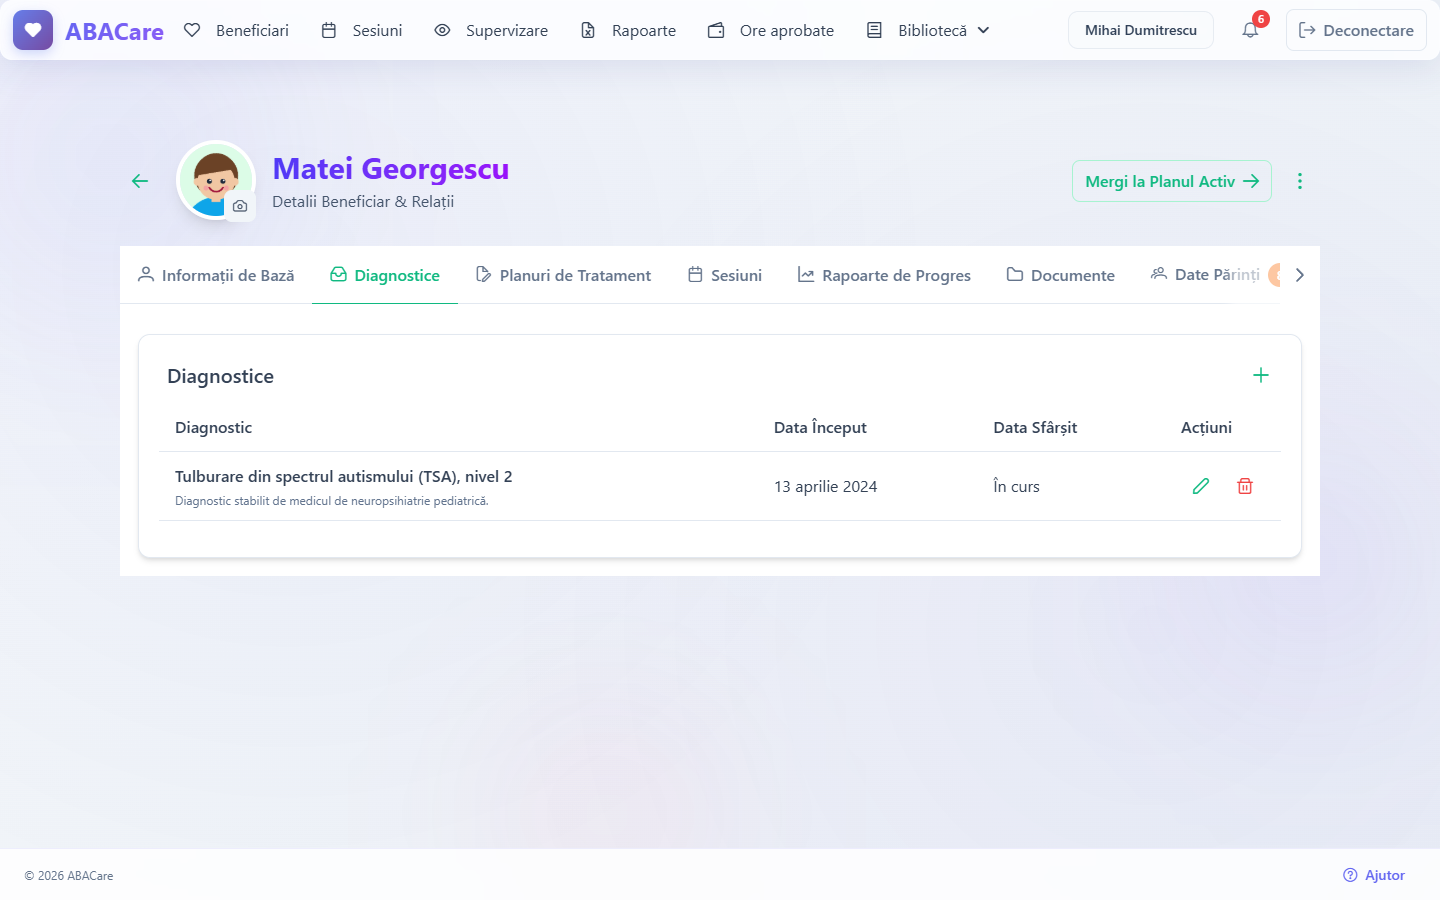Click the Mihai Dumitrescu user button
Screen dimensions: 1440x900
(x=1141, y=30)
